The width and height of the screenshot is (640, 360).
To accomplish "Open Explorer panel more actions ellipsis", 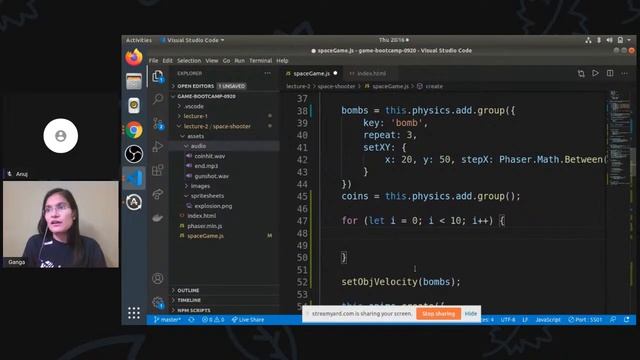I will click(x=267, y=73).
